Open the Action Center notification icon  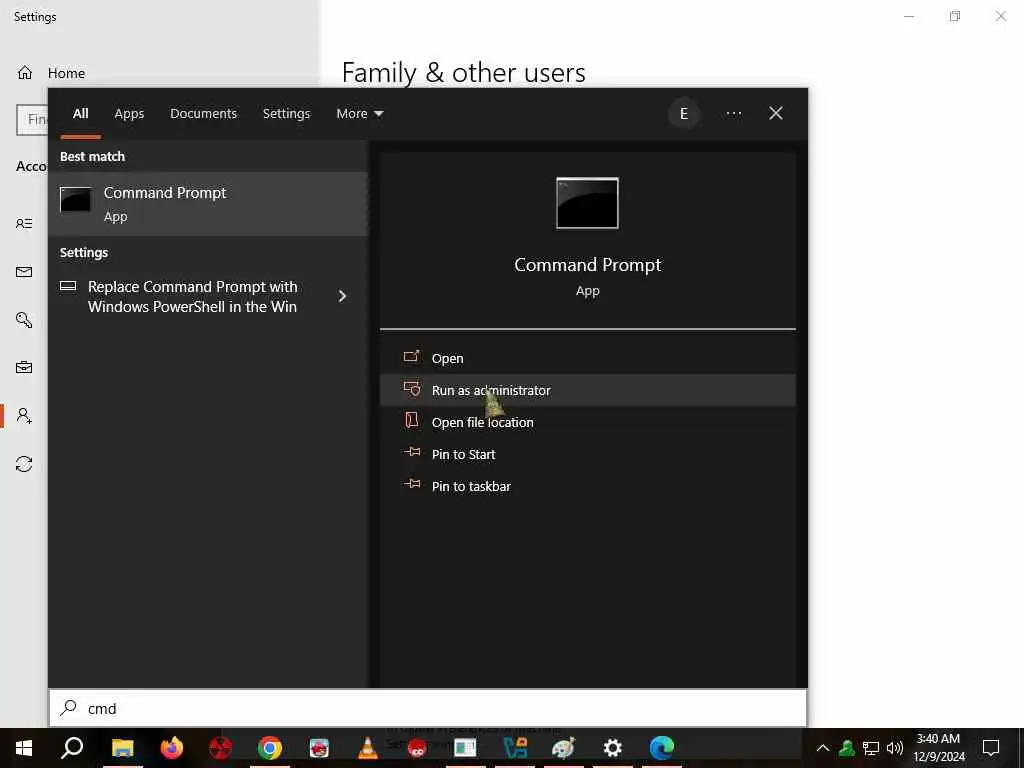coord(991,748)
